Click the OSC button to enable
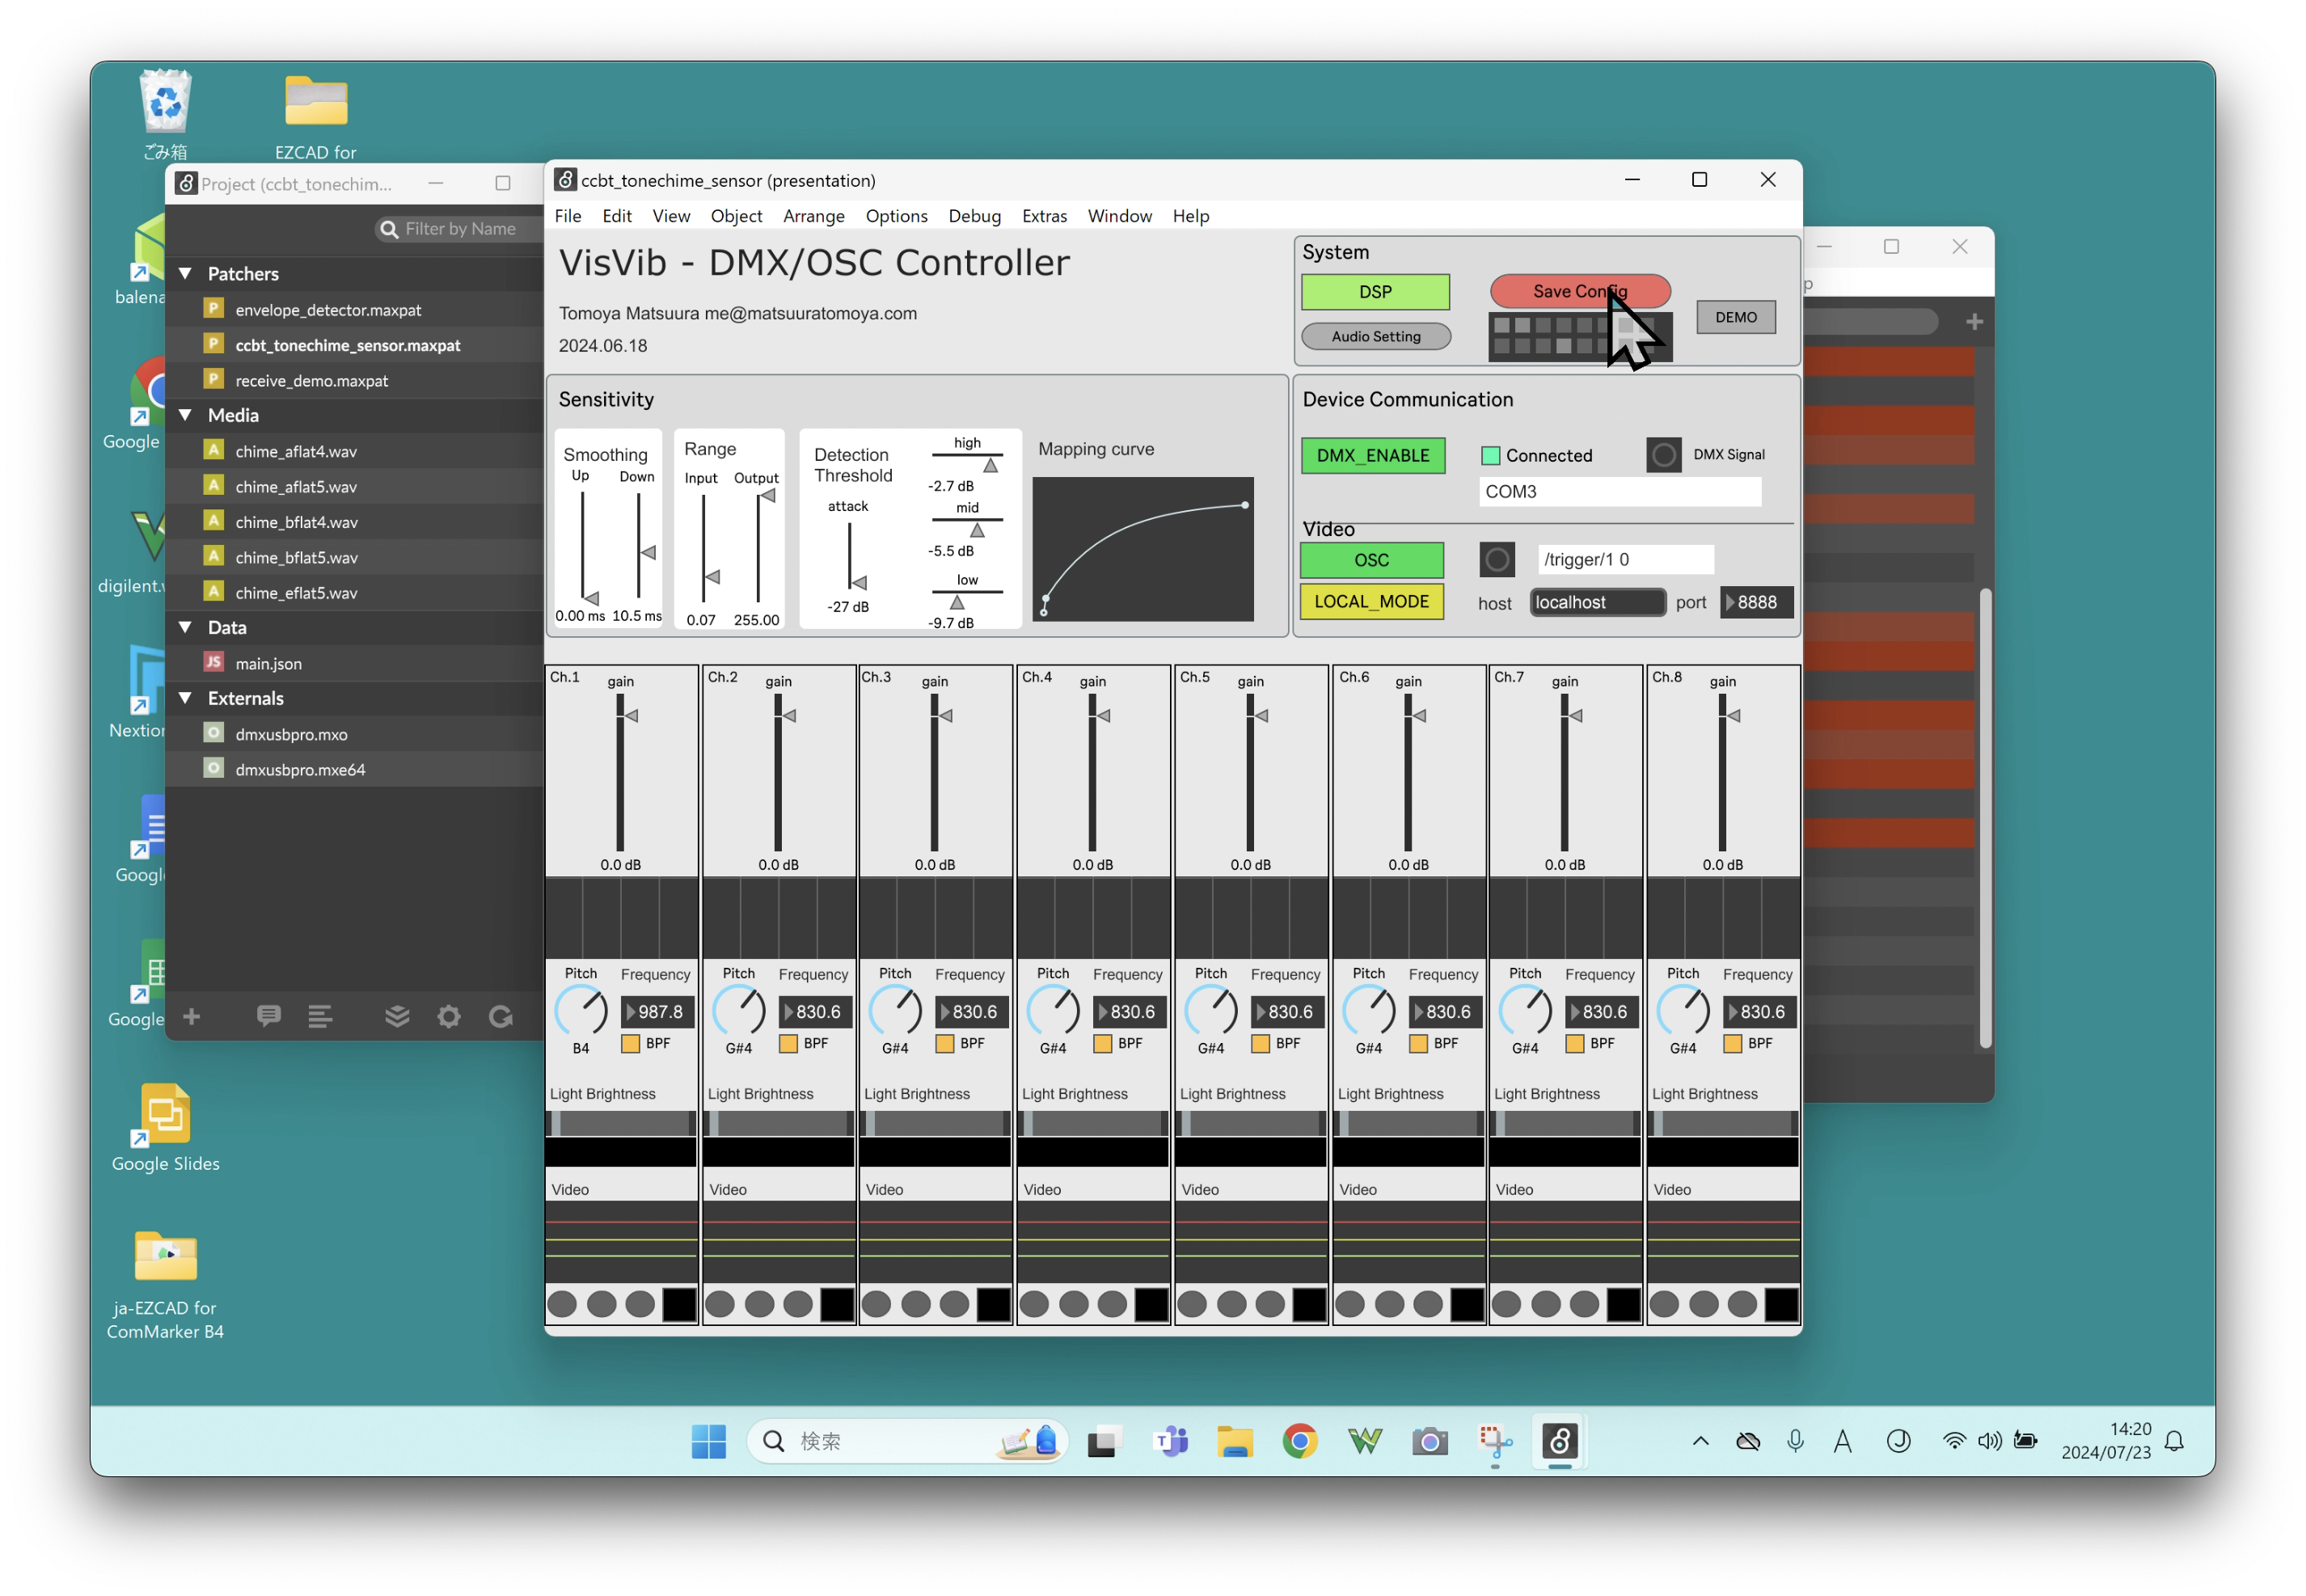The height and width of the screenshot is (1596, 2306). coord(1372,559)
